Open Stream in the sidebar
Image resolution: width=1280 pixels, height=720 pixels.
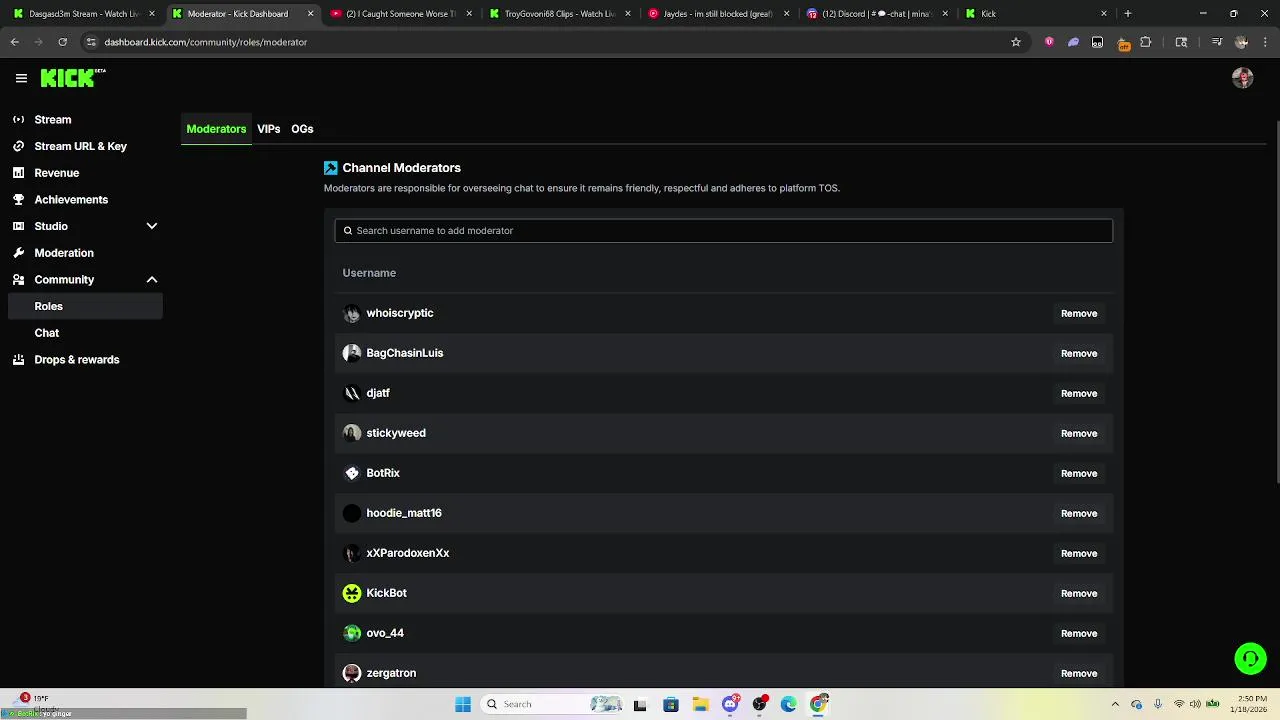point(53,119)
